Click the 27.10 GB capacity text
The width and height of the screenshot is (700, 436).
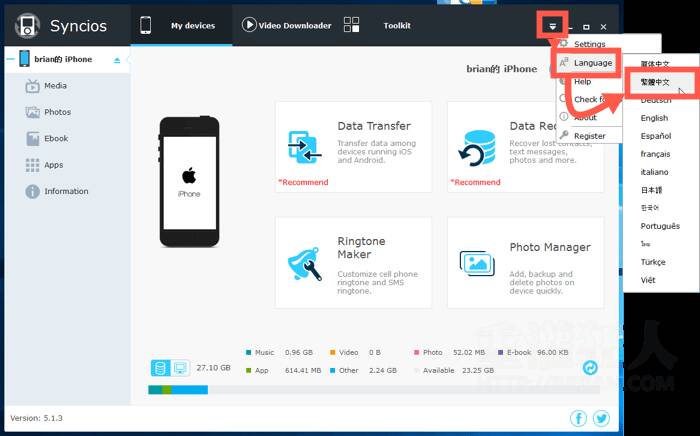pos(213,368)
